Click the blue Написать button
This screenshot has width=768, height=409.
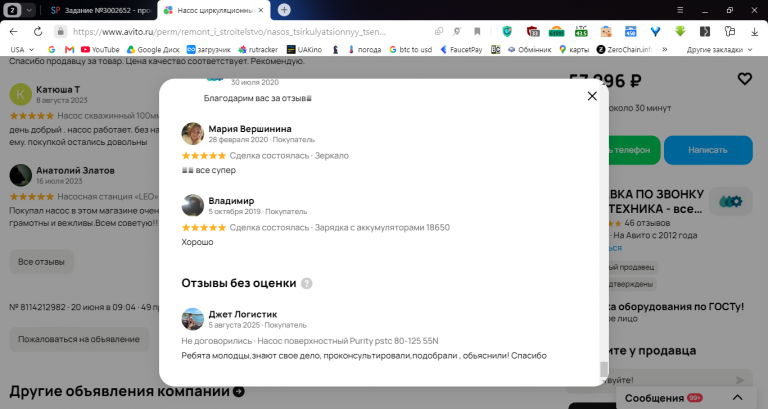(x=708, y=150)
